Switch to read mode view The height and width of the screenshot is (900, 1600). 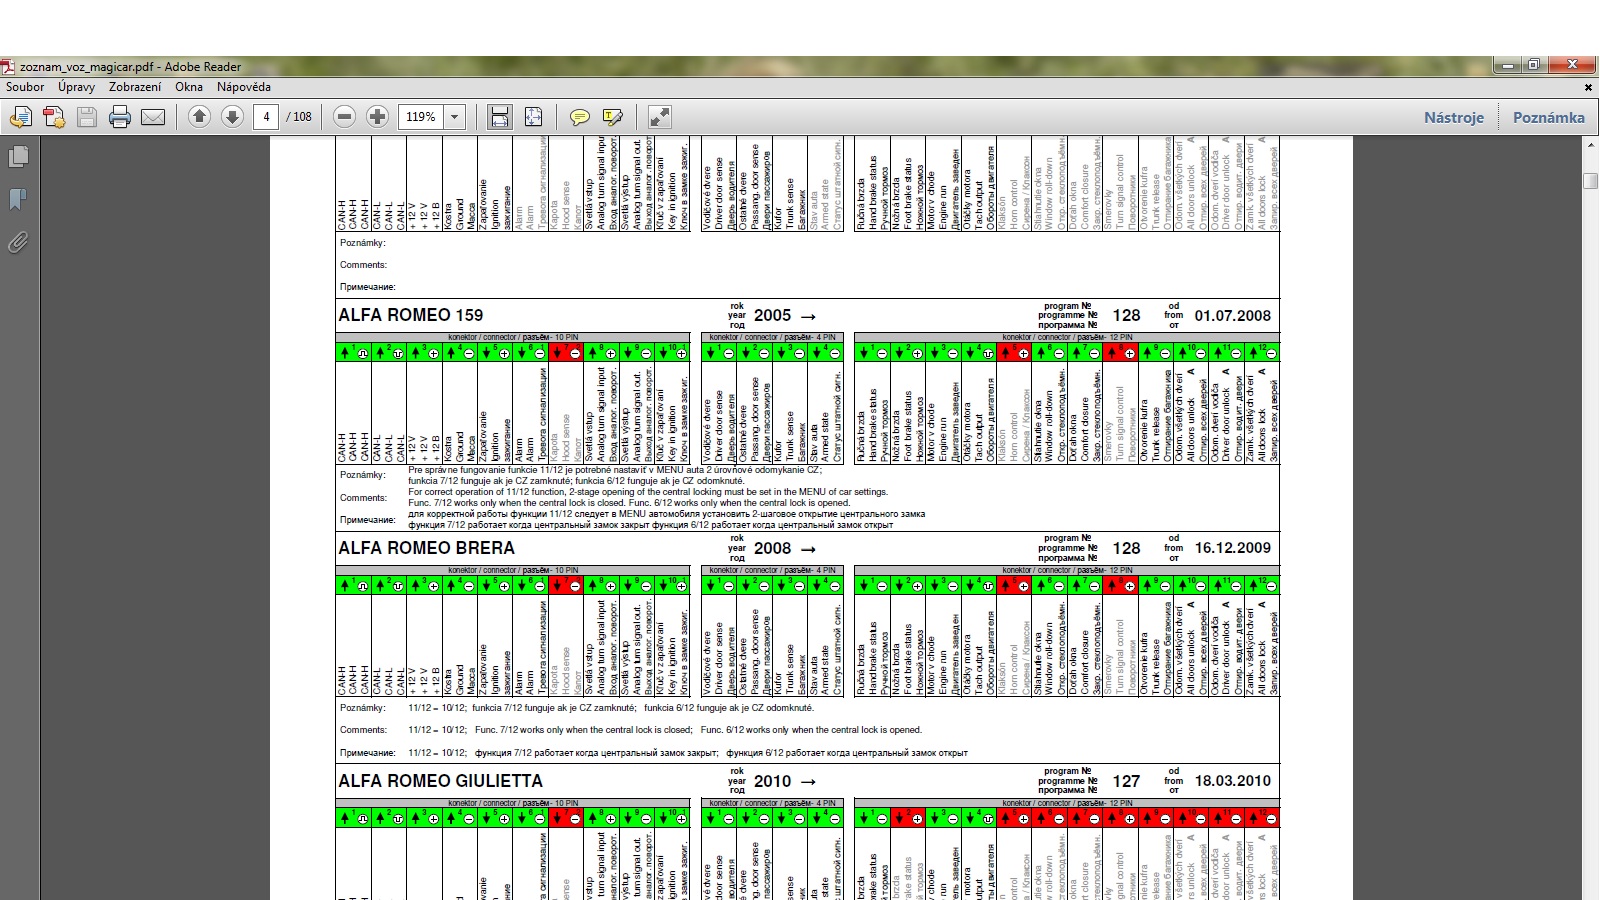click(659, 117)
